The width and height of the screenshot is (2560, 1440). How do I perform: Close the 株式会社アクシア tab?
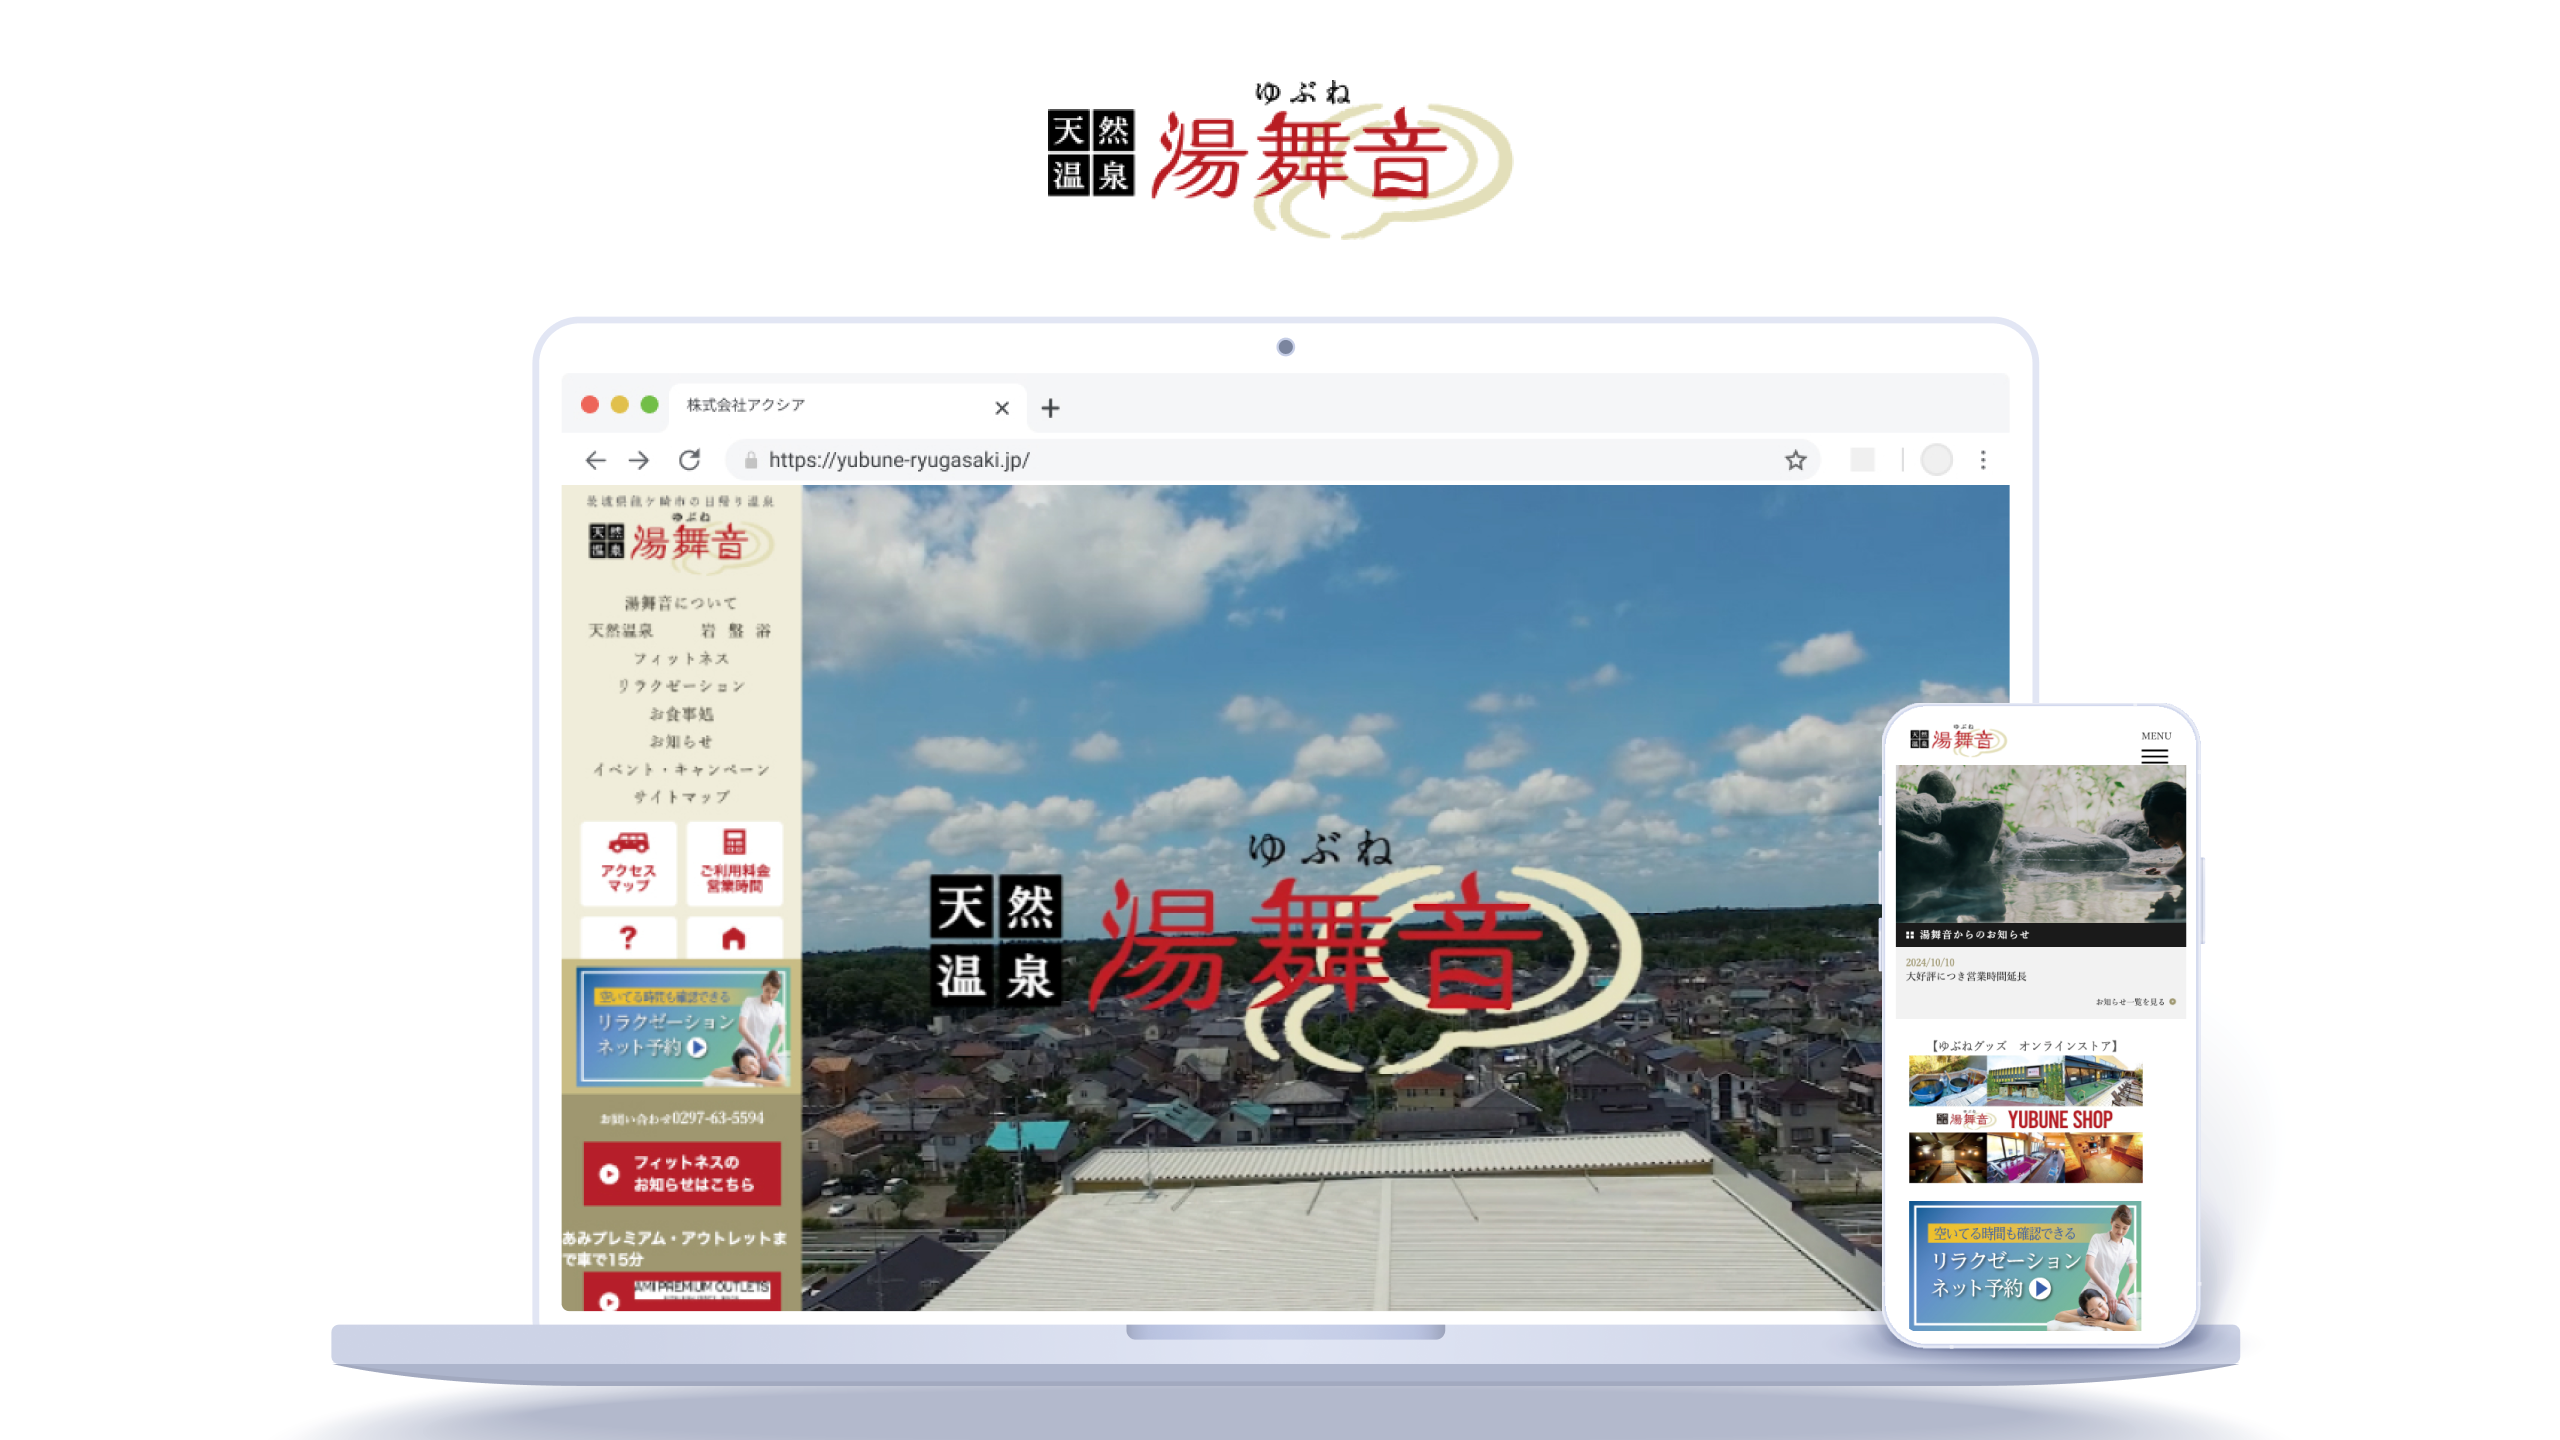coord(1002,408)
